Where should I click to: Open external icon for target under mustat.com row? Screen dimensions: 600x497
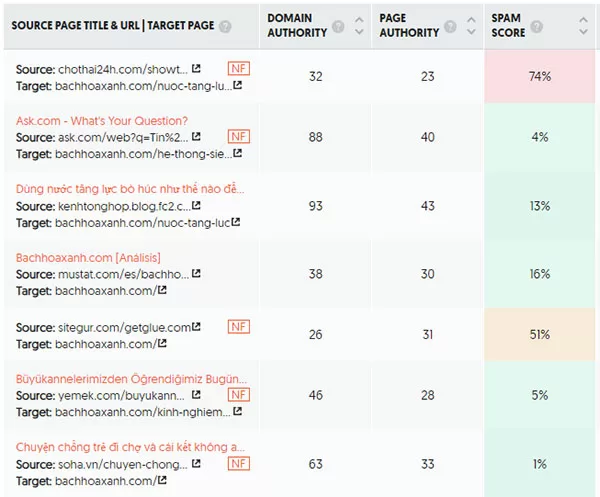coord(162,290)
